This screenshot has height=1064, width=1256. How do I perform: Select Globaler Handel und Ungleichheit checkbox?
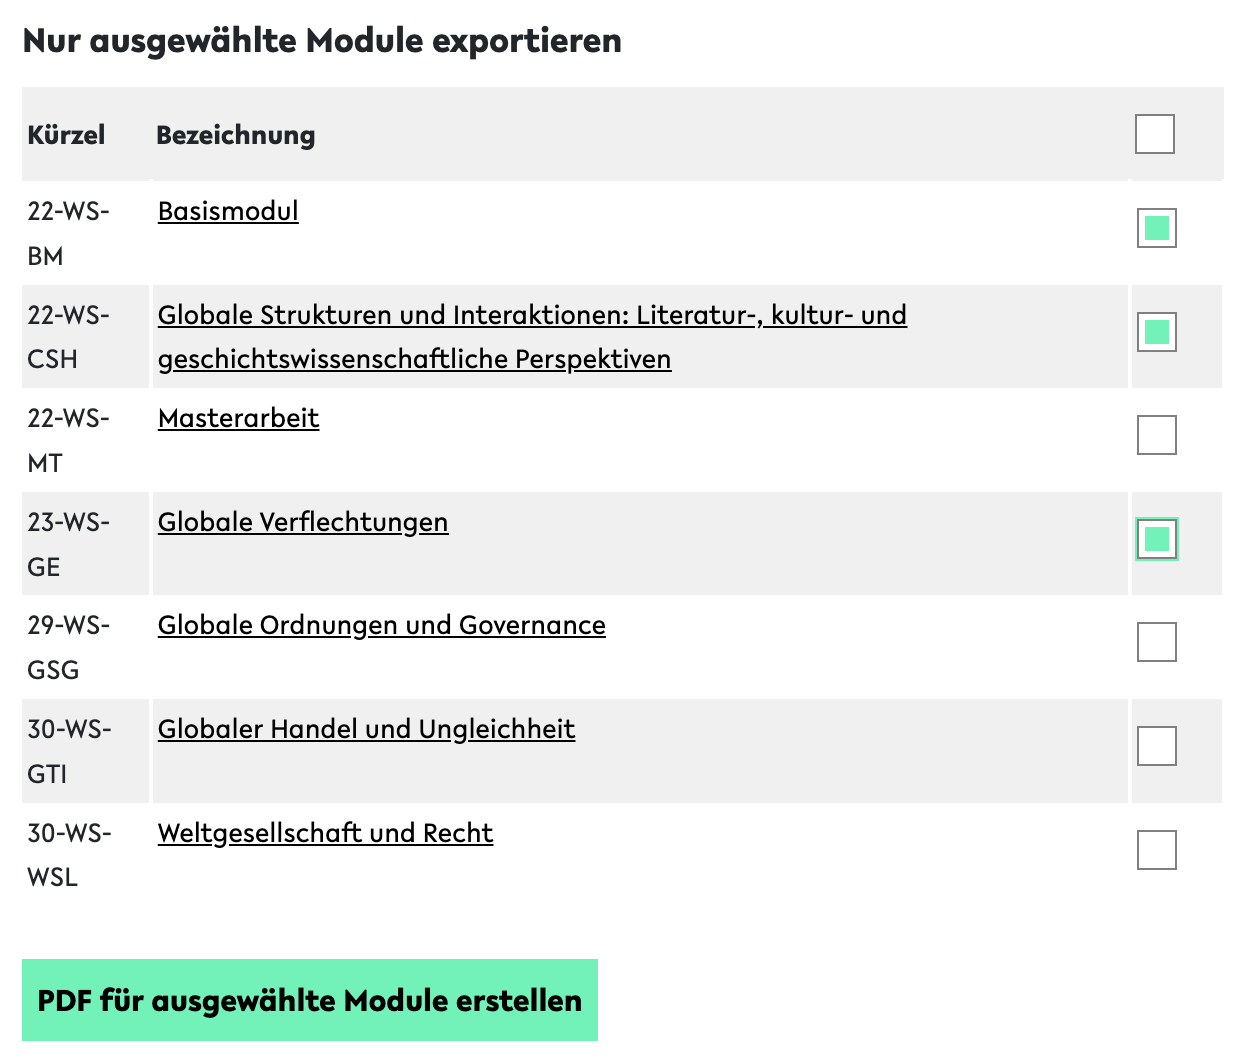tap(1156, 746)
